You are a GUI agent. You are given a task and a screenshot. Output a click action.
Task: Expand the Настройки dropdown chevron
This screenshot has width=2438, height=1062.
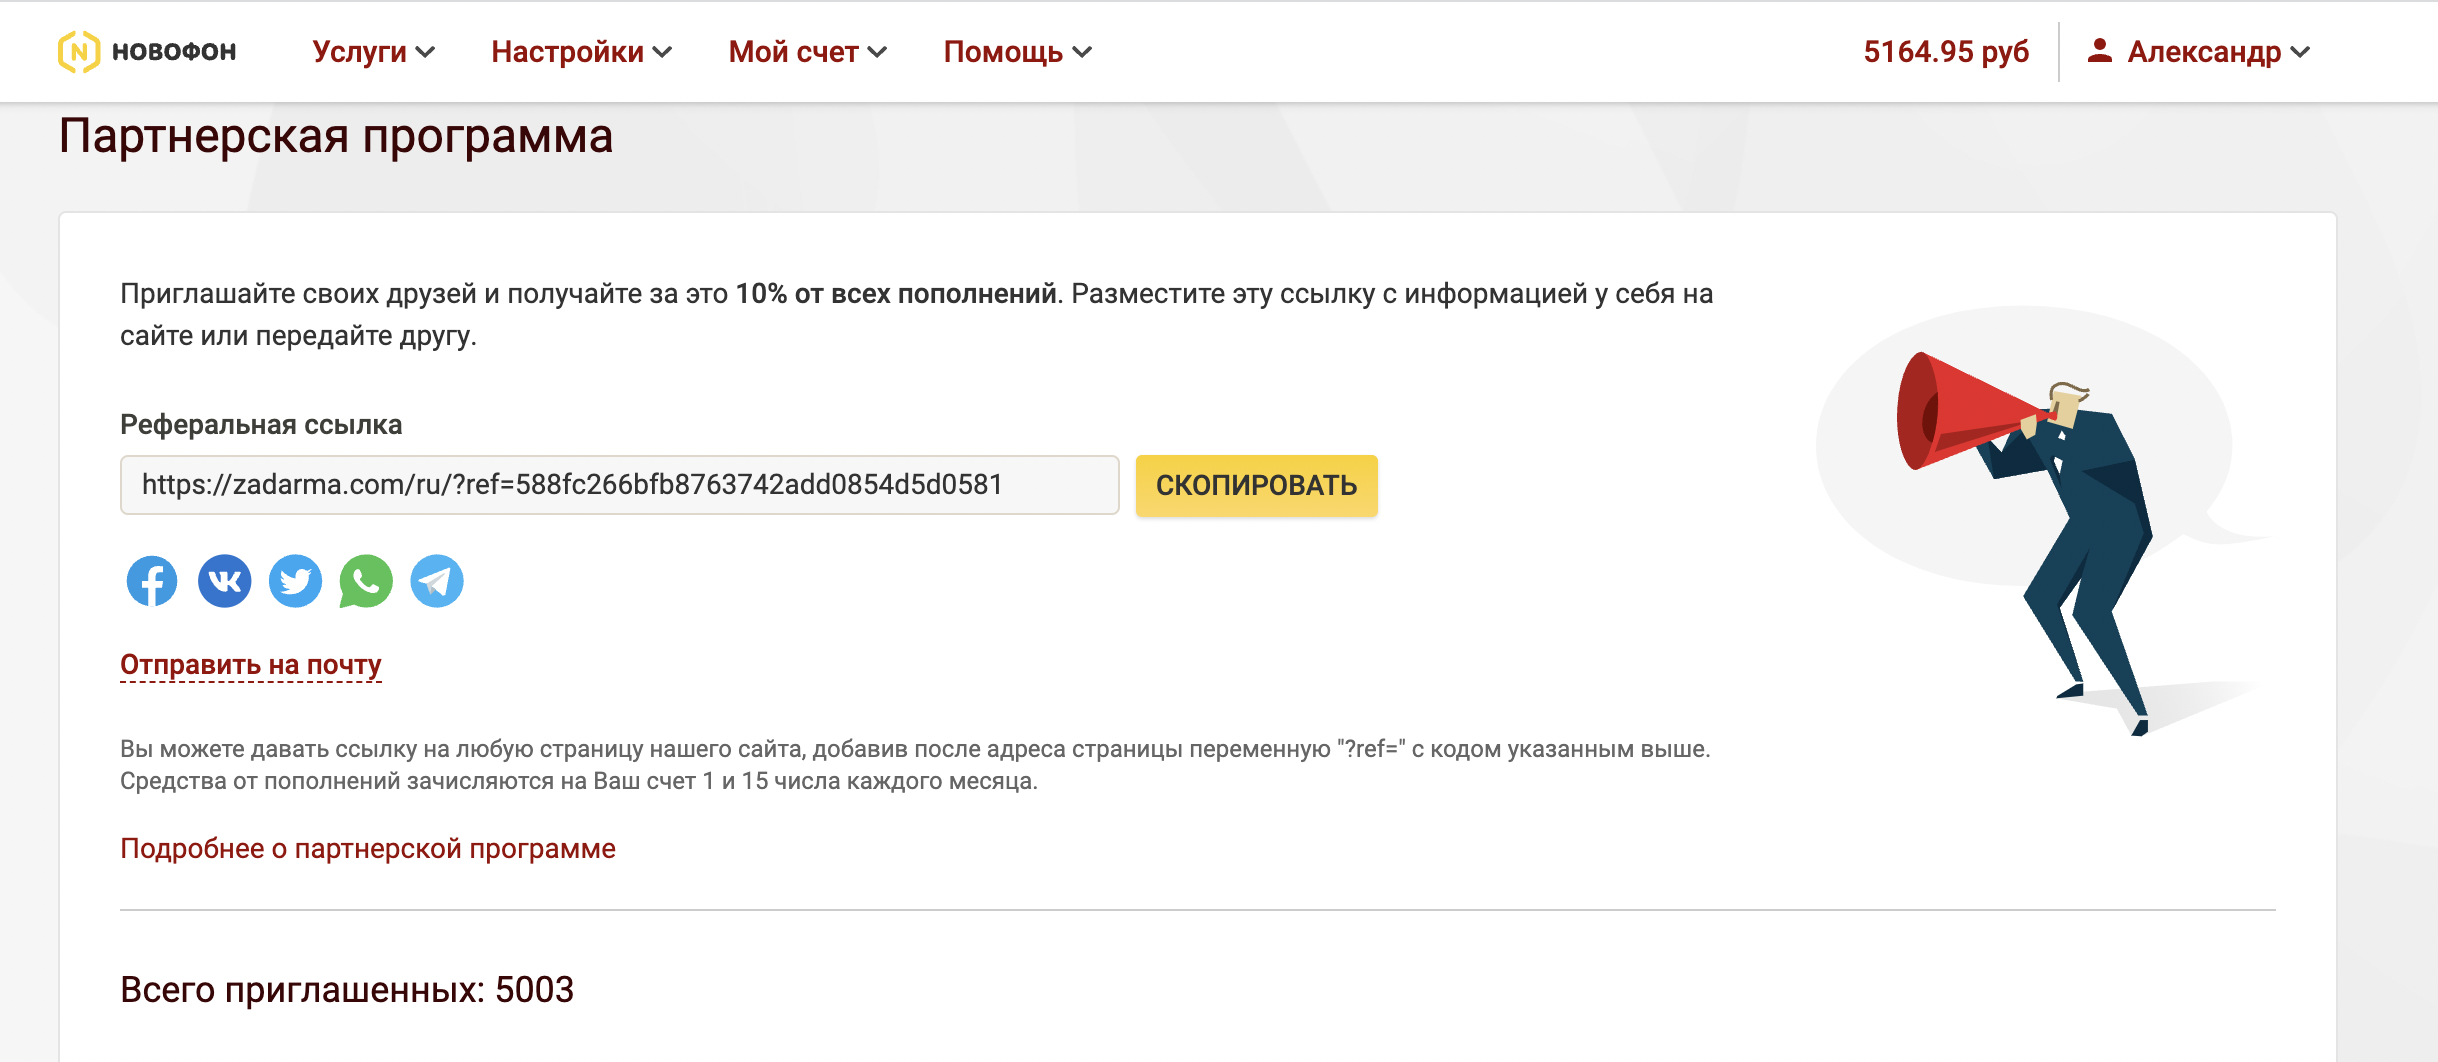coord(662,52)
